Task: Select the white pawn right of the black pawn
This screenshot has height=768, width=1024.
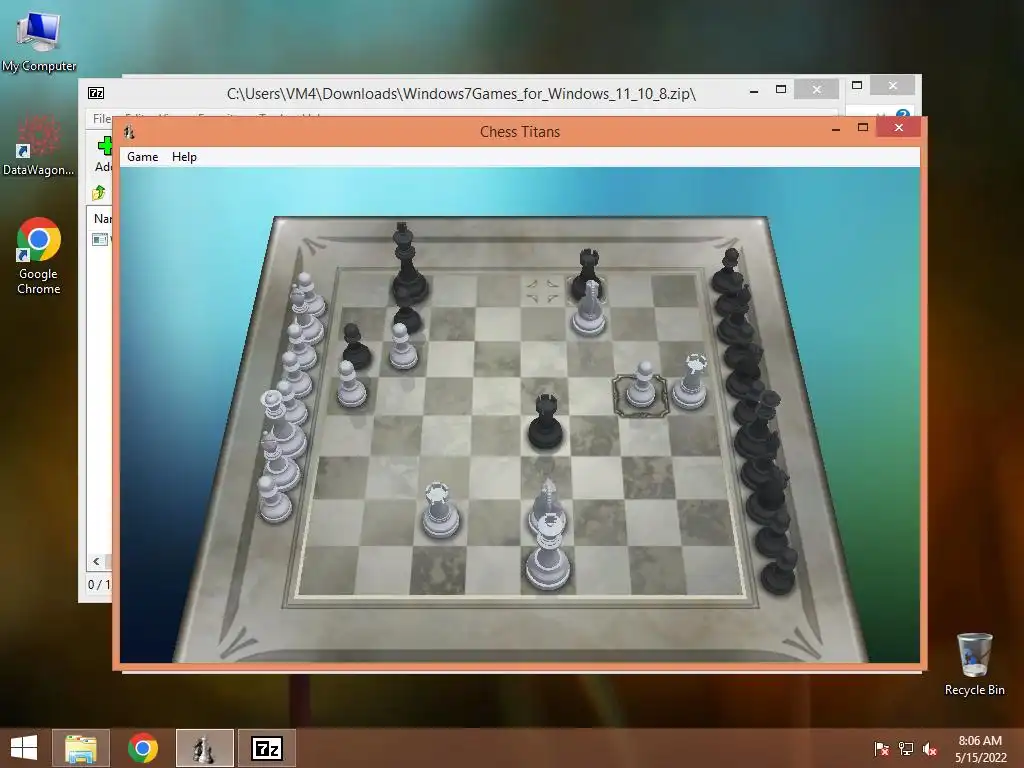Action: click(x=402, y=346)
